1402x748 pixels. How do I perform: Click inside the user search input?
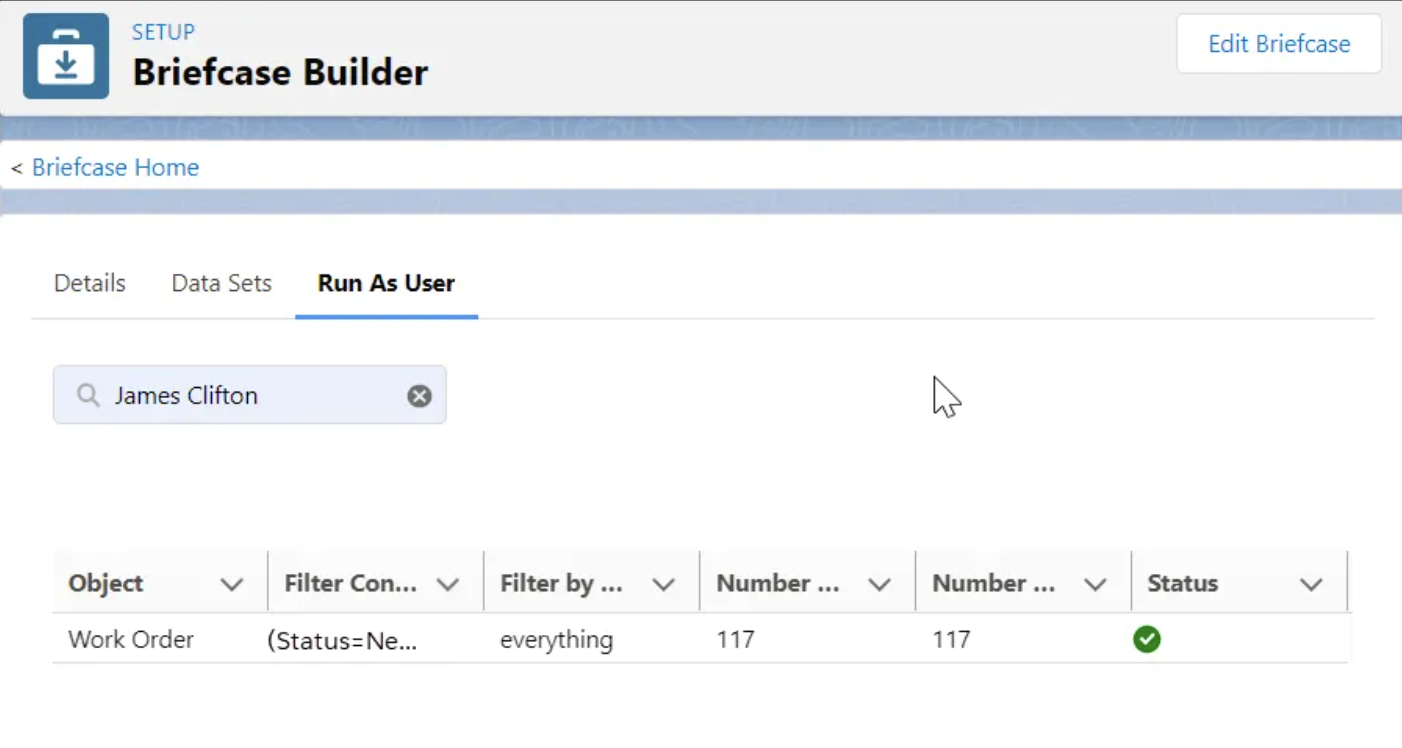pyautogui.click(x=250, y=396)
